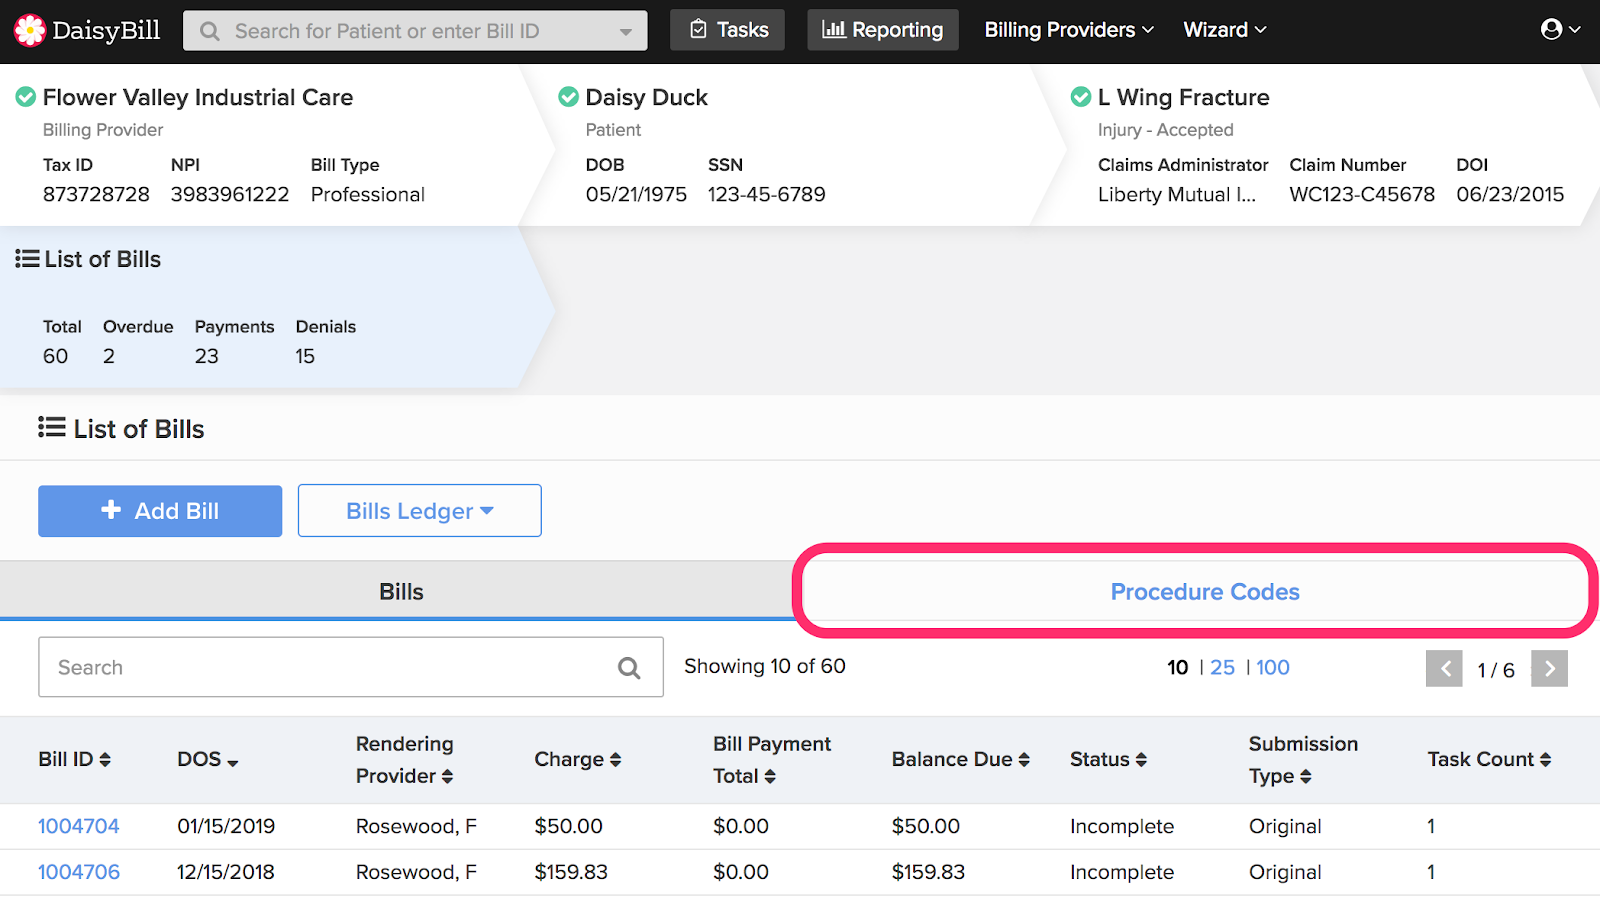The height and width of the screenshot is (905, 1600).
Task: Show 25 bills per page
Action: point(1222,667)
